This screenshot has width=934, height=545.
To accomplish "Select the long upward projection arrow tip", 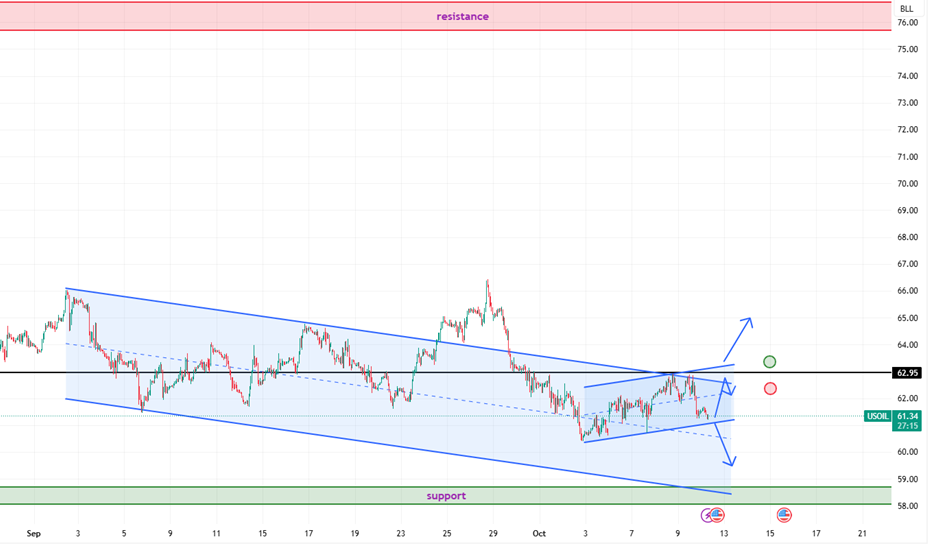I will (747, 320).
